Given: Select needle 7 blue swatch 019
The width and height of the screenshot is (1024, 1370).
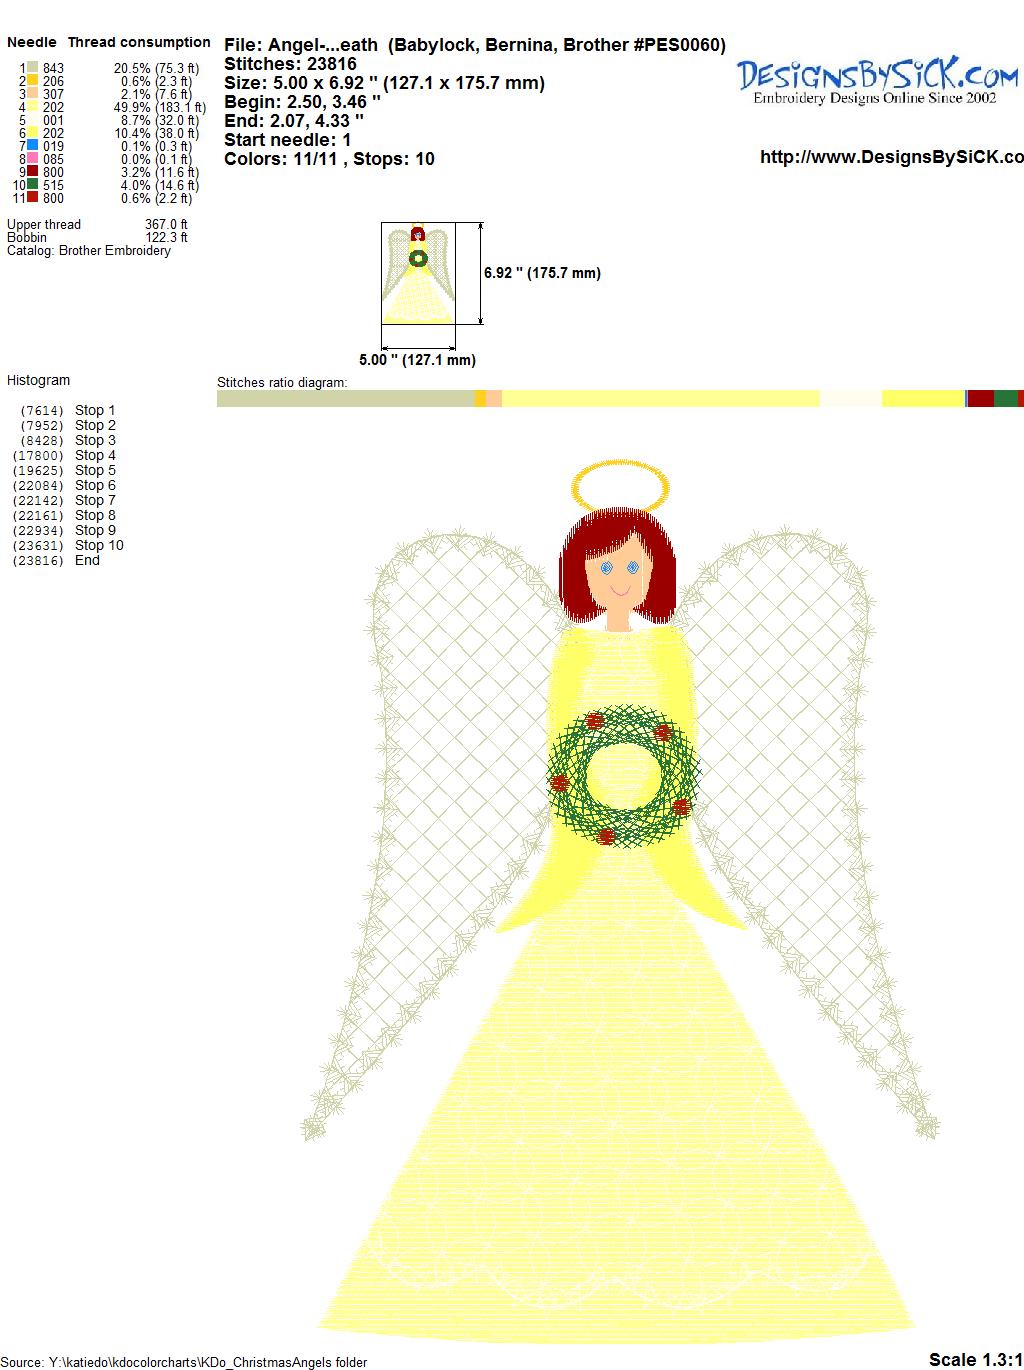Looking at the screenshot, I should pos(32,146).
